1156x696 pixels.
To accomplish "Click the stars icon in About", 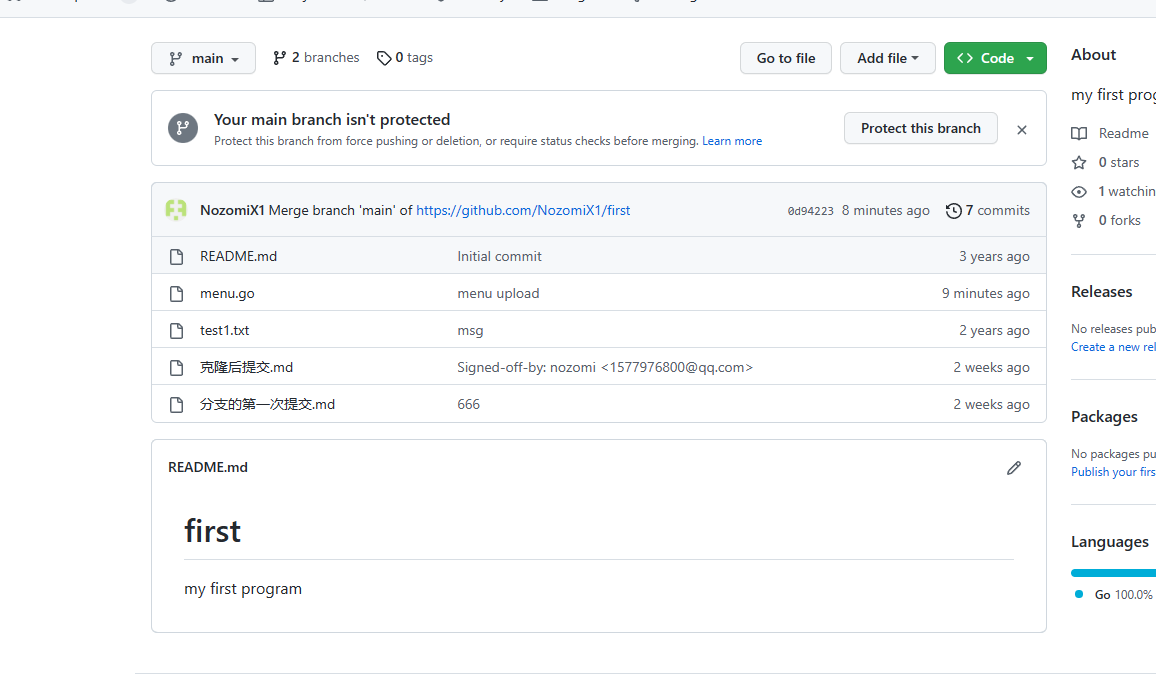I will 1079,162.
